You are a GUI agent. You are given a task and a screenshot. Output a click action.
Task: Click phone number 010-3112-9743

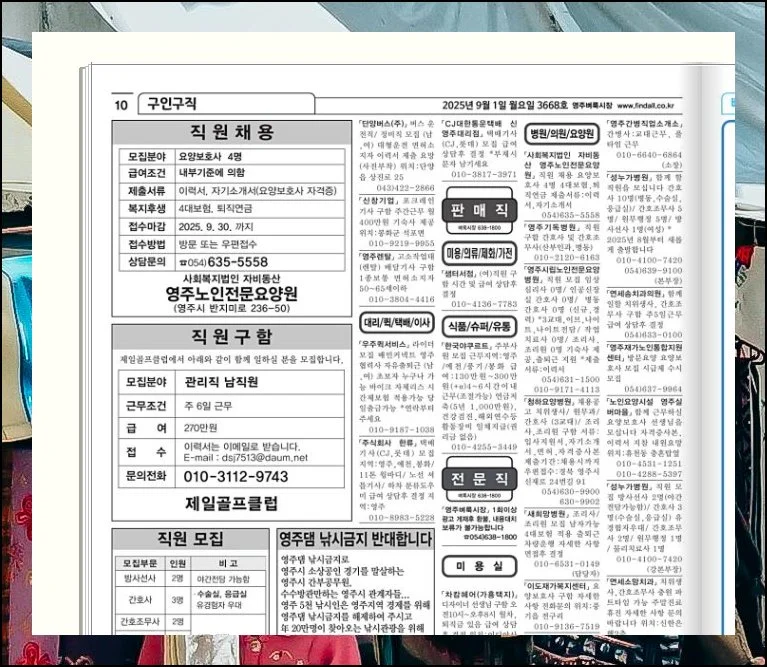(236, 477)
